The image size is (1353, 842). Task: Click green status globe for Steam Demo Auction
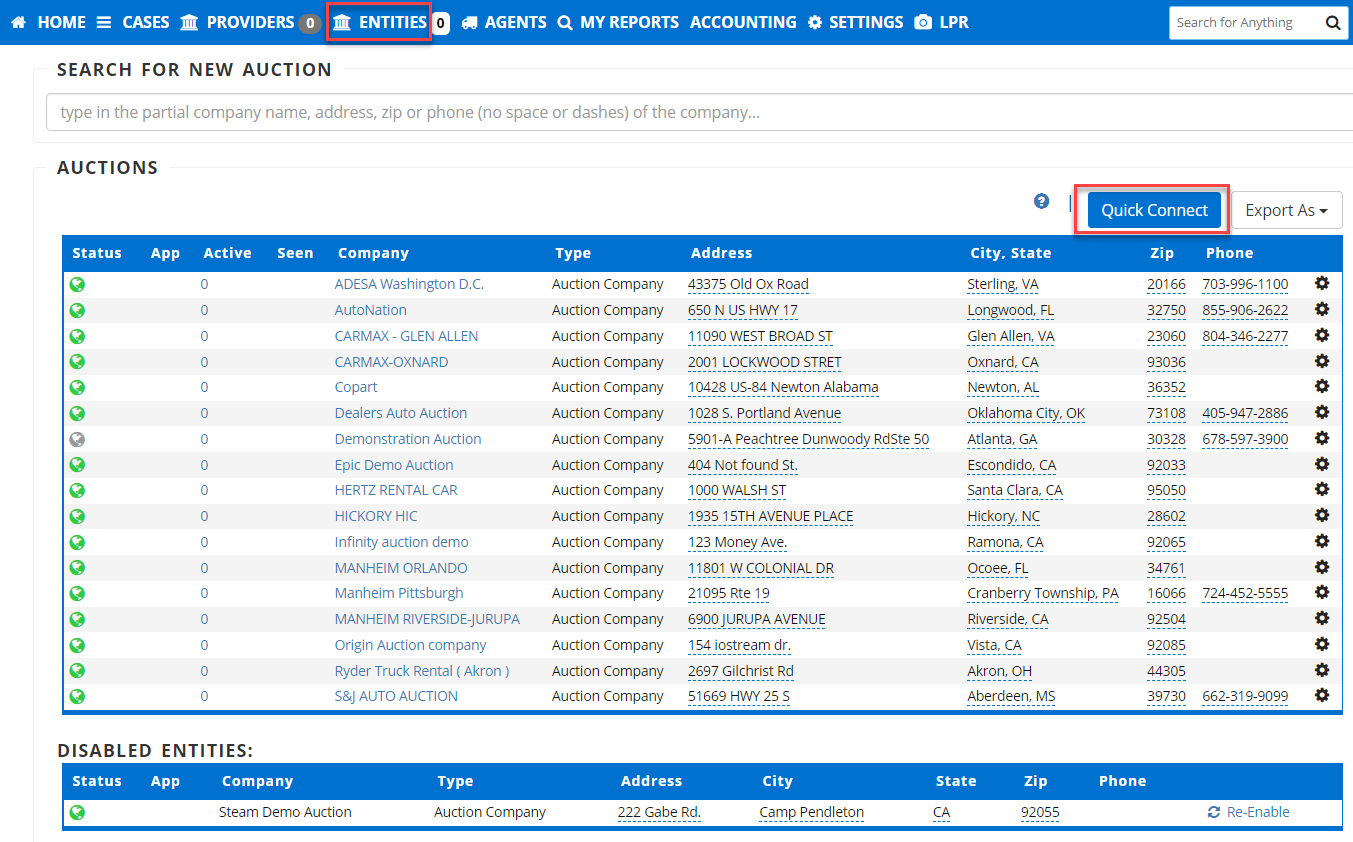point(77,812)
